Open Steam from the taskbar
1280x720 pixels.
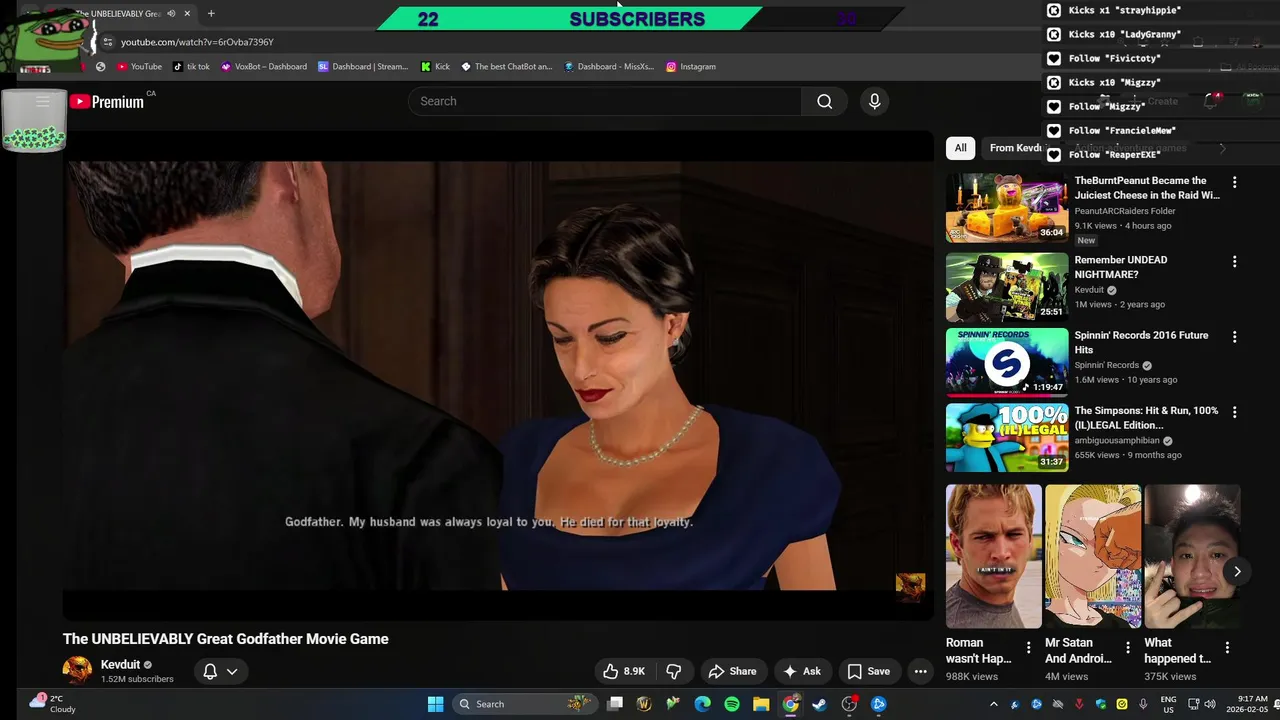819,704
